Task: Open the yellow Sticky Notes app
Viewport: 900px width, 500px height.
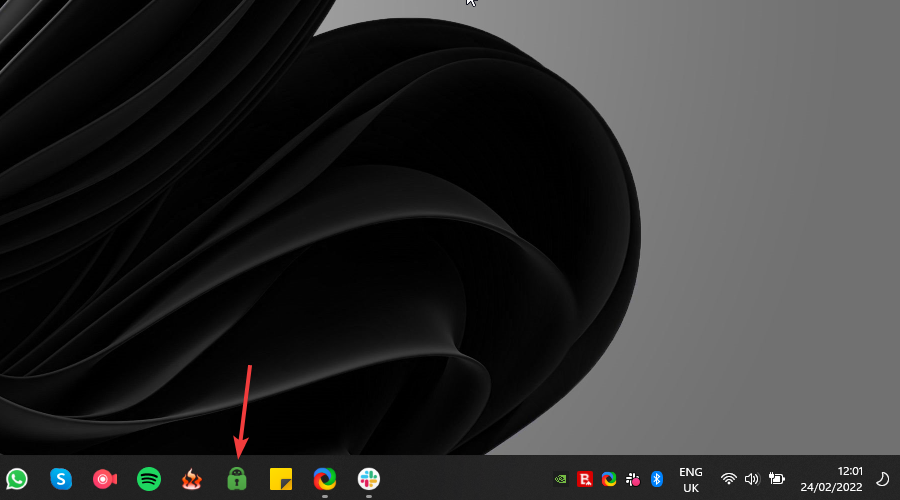Action: click(x=281, y=478)
